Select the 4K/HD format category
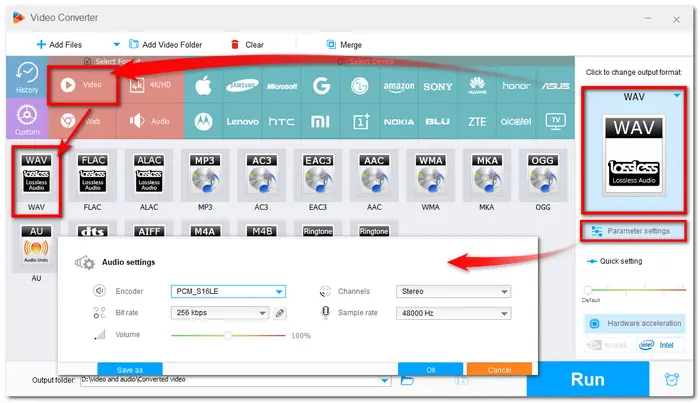Image resolution: width=700 pixels, height=403 pixels. coord(150,85)
